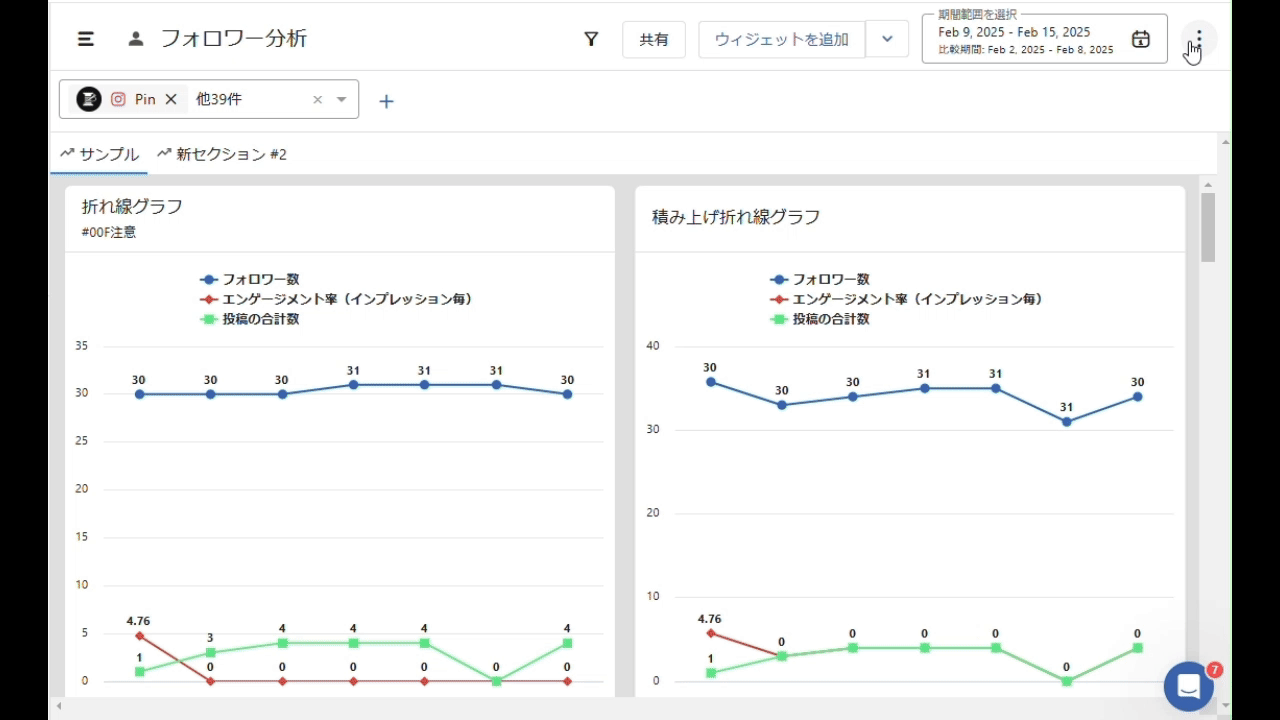This screenshot has width=1280, height=720.
Task: Switch to the 新セクション #2 tab
Action: (222, 154)
